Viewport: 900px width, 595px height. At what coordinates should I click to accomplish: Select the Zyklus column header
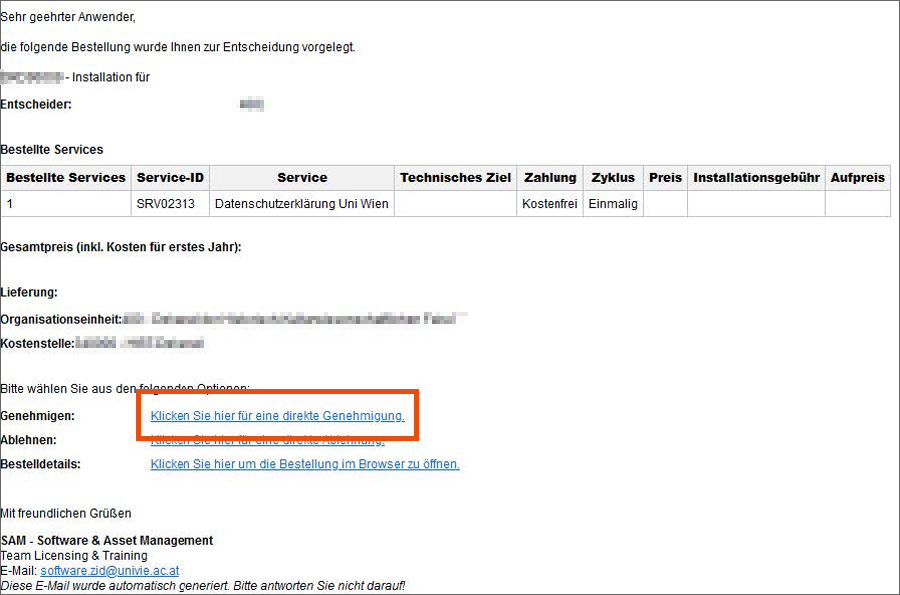click(612, 178)
